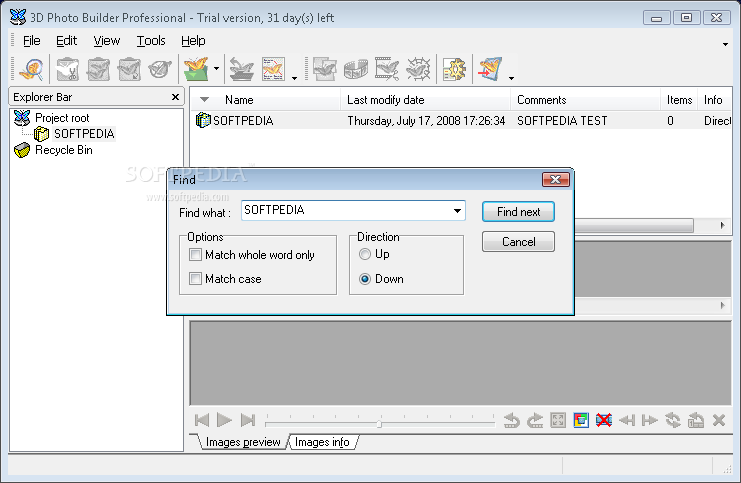Image resolution: width=741 pixels, height=483 pixels.
Task: Enable Match whole word only checkbox
Action: tap(195, 255)
